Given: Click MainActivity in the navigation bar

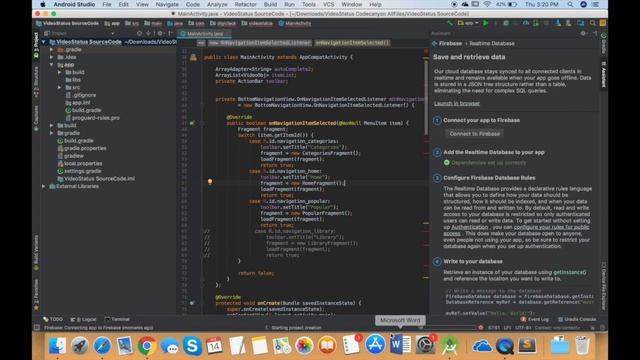Looking at the screenshot, I should [295, 23].
